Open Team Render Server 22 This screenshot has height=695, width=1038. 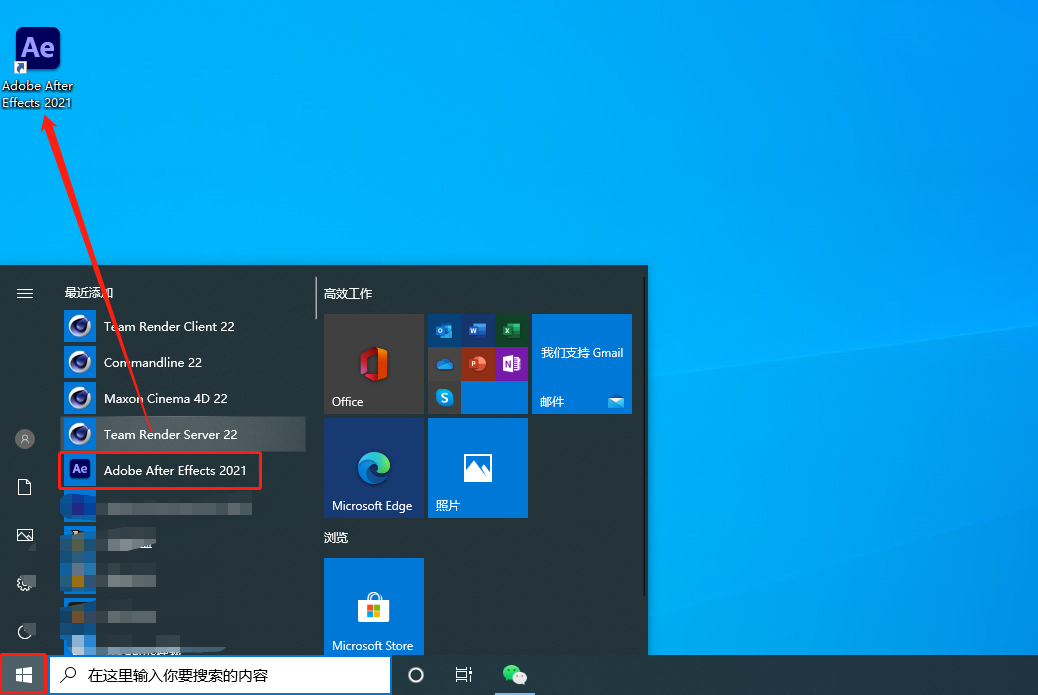click(170, 434)
